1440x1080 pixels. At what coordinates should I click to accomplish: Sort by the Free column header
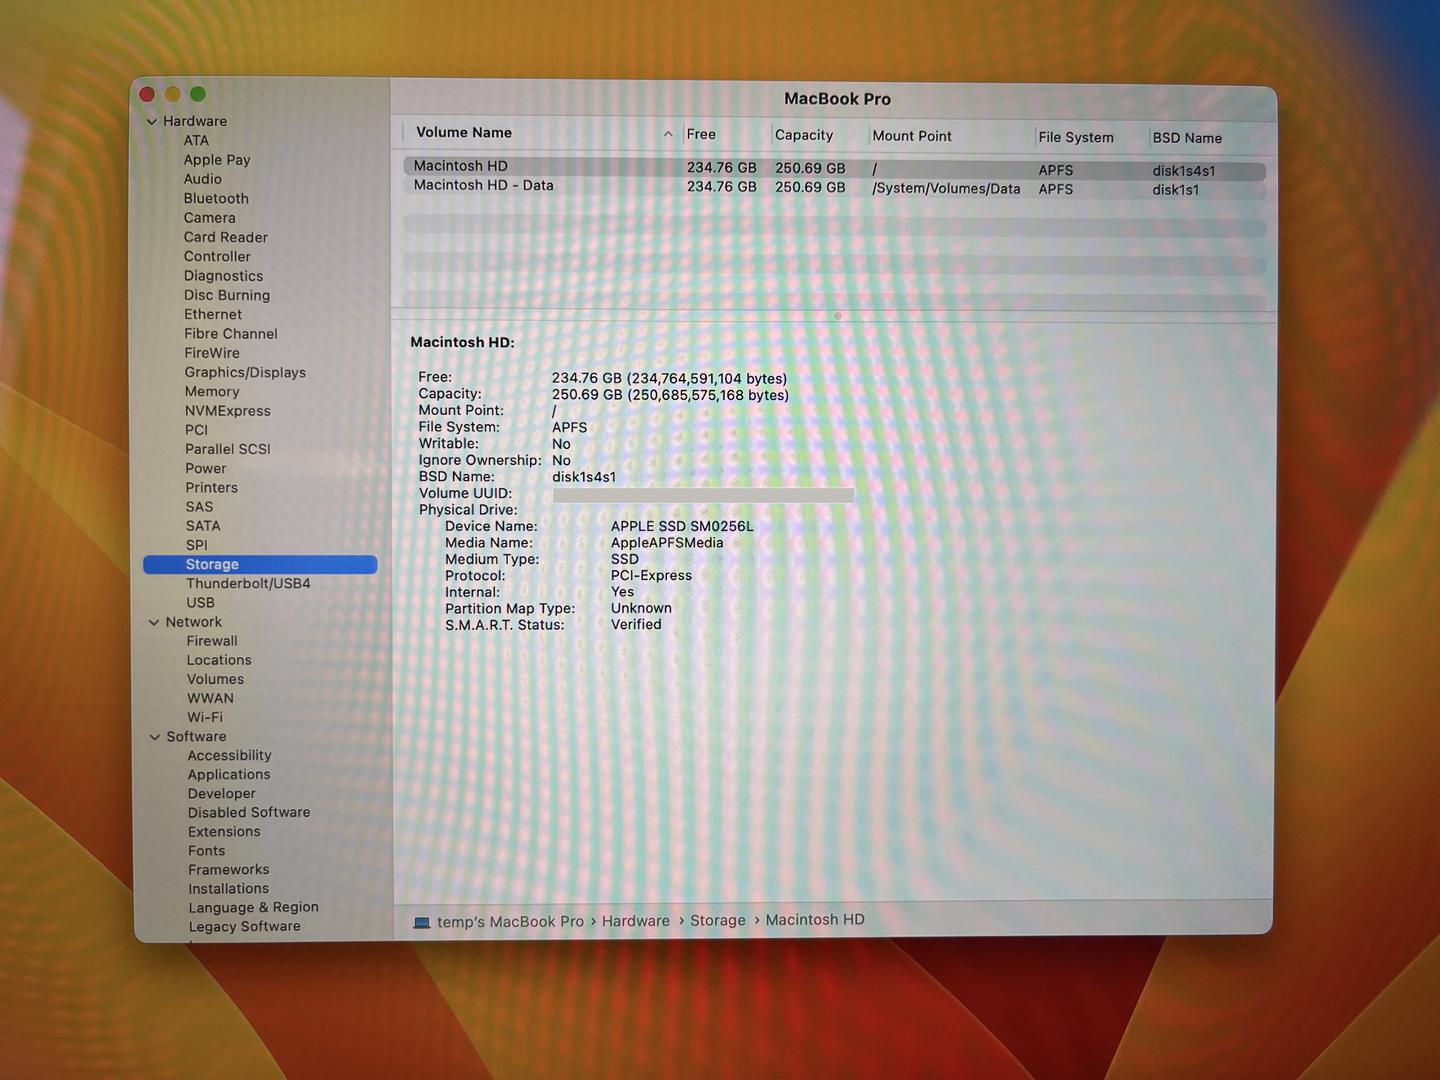[x=701, y=134]
